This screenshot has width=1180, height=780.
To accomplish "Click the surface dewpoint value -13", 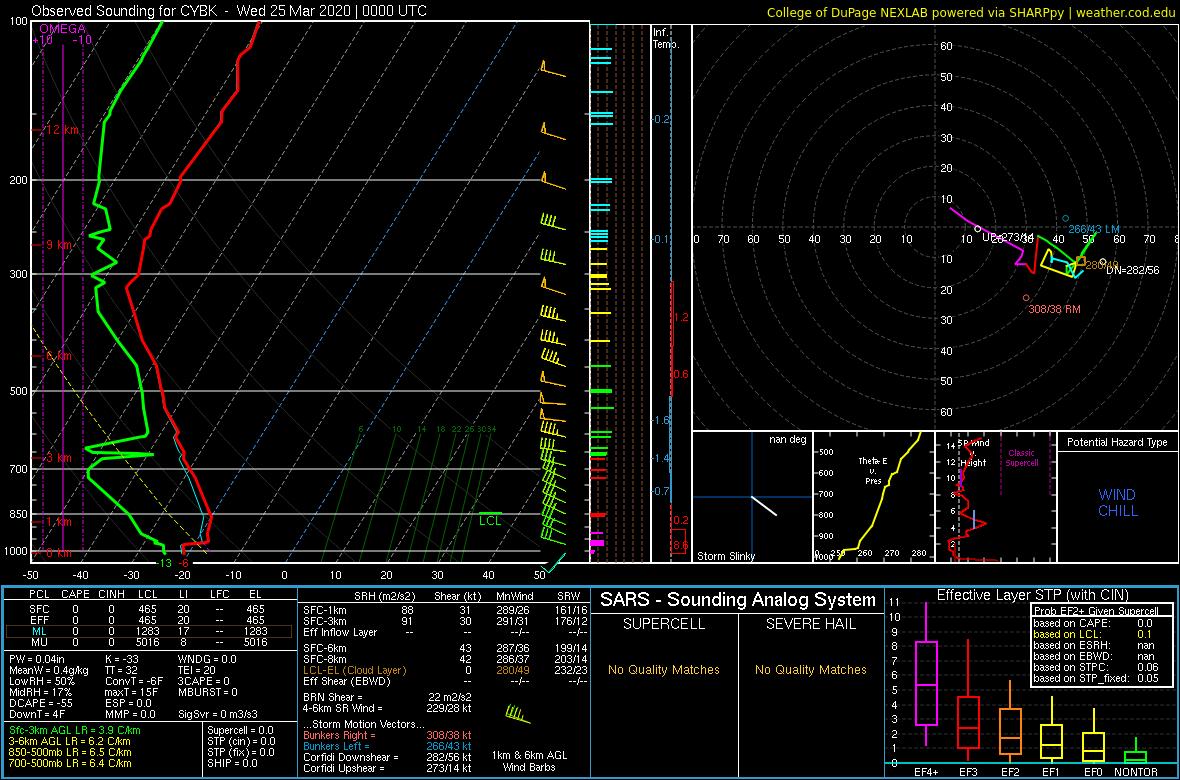I will point(164,562).
